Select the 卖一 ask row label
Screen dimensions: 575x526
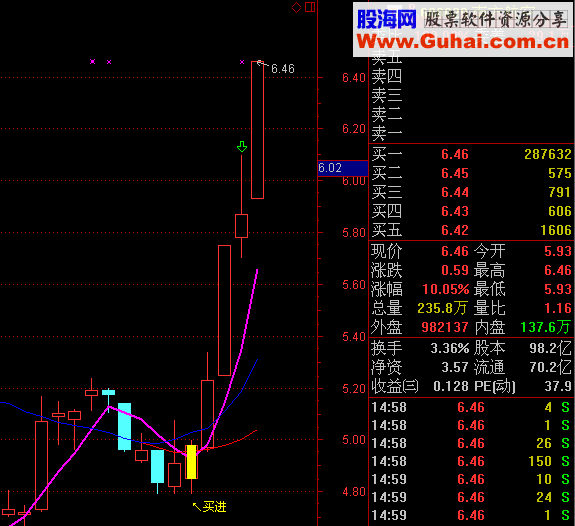[x=387, y=134]
